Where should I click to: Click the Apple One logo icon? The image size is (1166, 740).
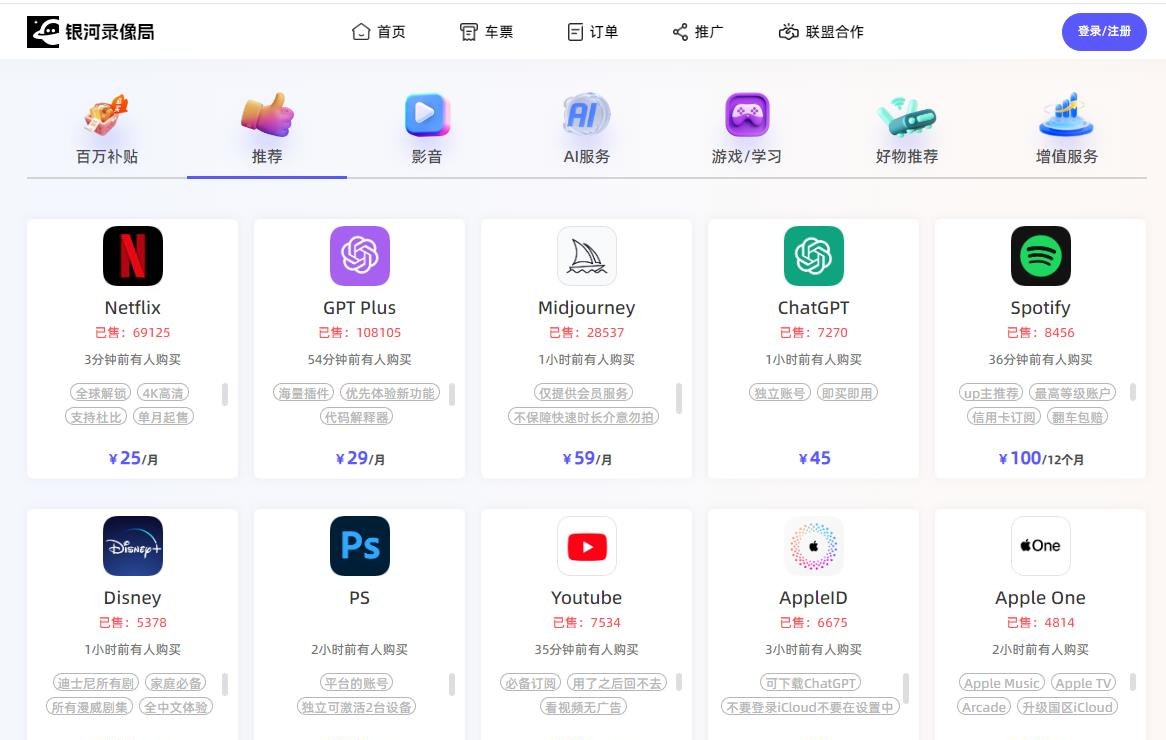pyautogui.click(x=1040, y=546)
